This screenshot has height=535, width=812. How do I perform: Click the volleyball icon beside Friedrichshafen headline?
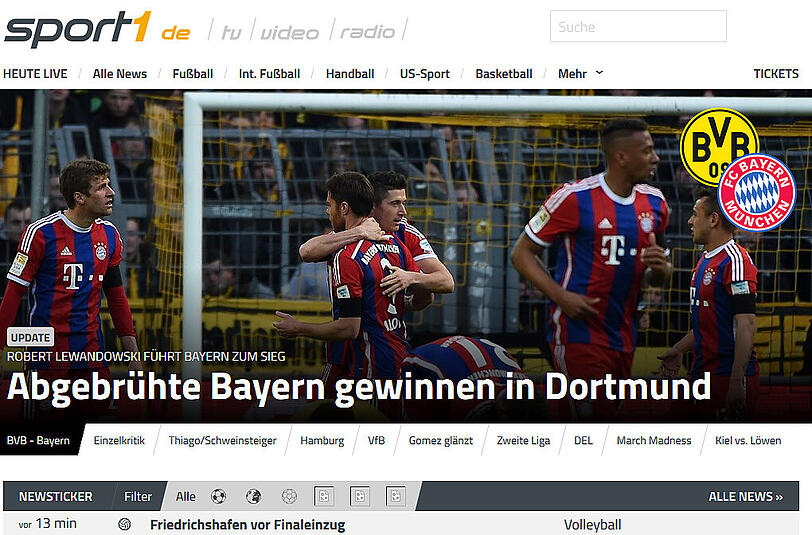point(125,525)
